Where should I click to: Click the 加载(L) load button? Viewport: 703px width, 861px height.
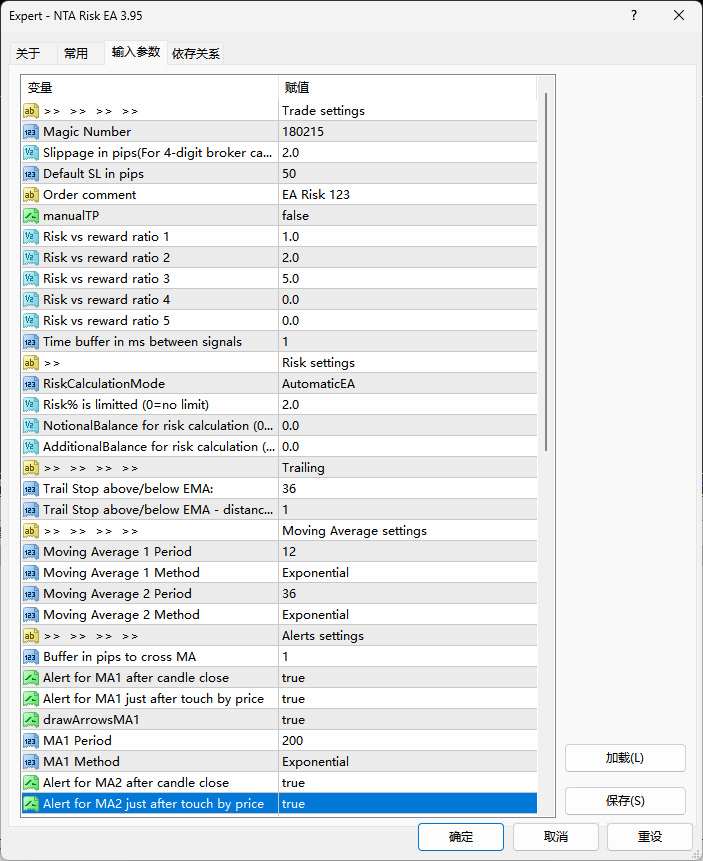pos(625,758)
